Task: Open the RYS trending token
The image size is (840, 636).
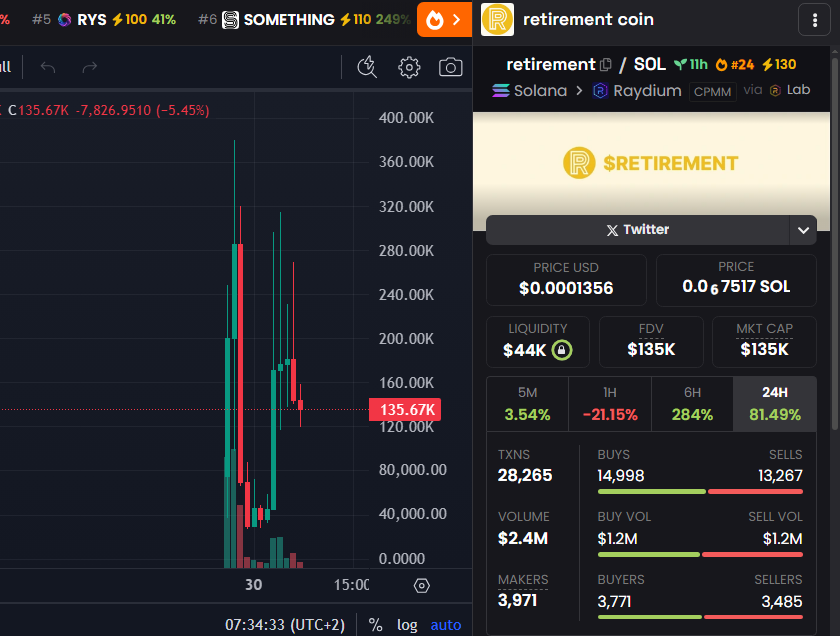Action: click(x=104, y=20)
